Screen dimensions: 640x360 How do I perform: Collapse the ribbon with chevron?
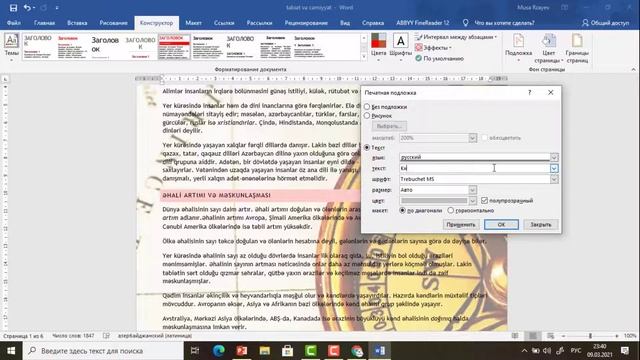633,70
